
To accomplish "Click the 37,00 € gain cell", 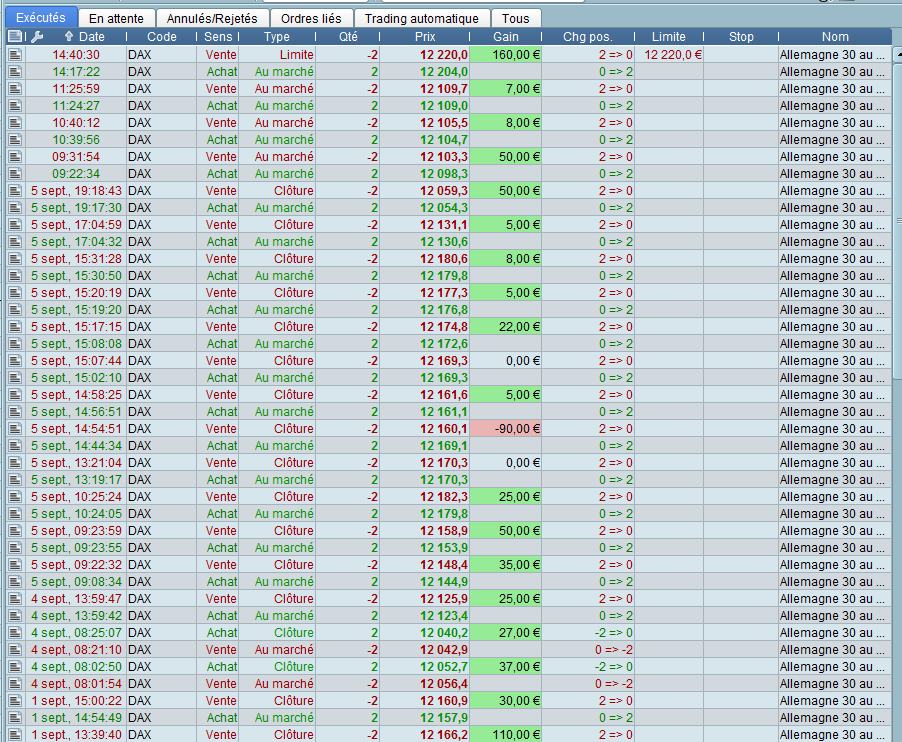I will (506, 667).
